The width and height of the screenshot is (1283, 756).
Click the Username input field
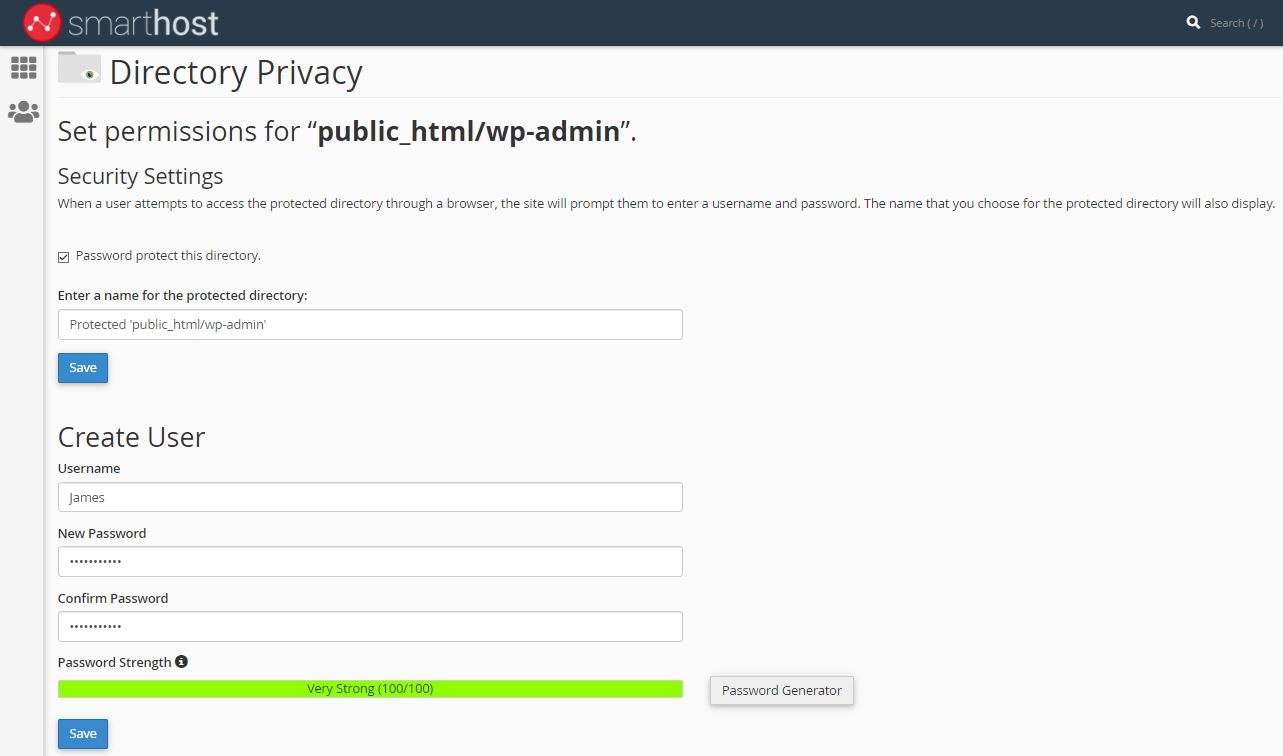tap(370, 497)
